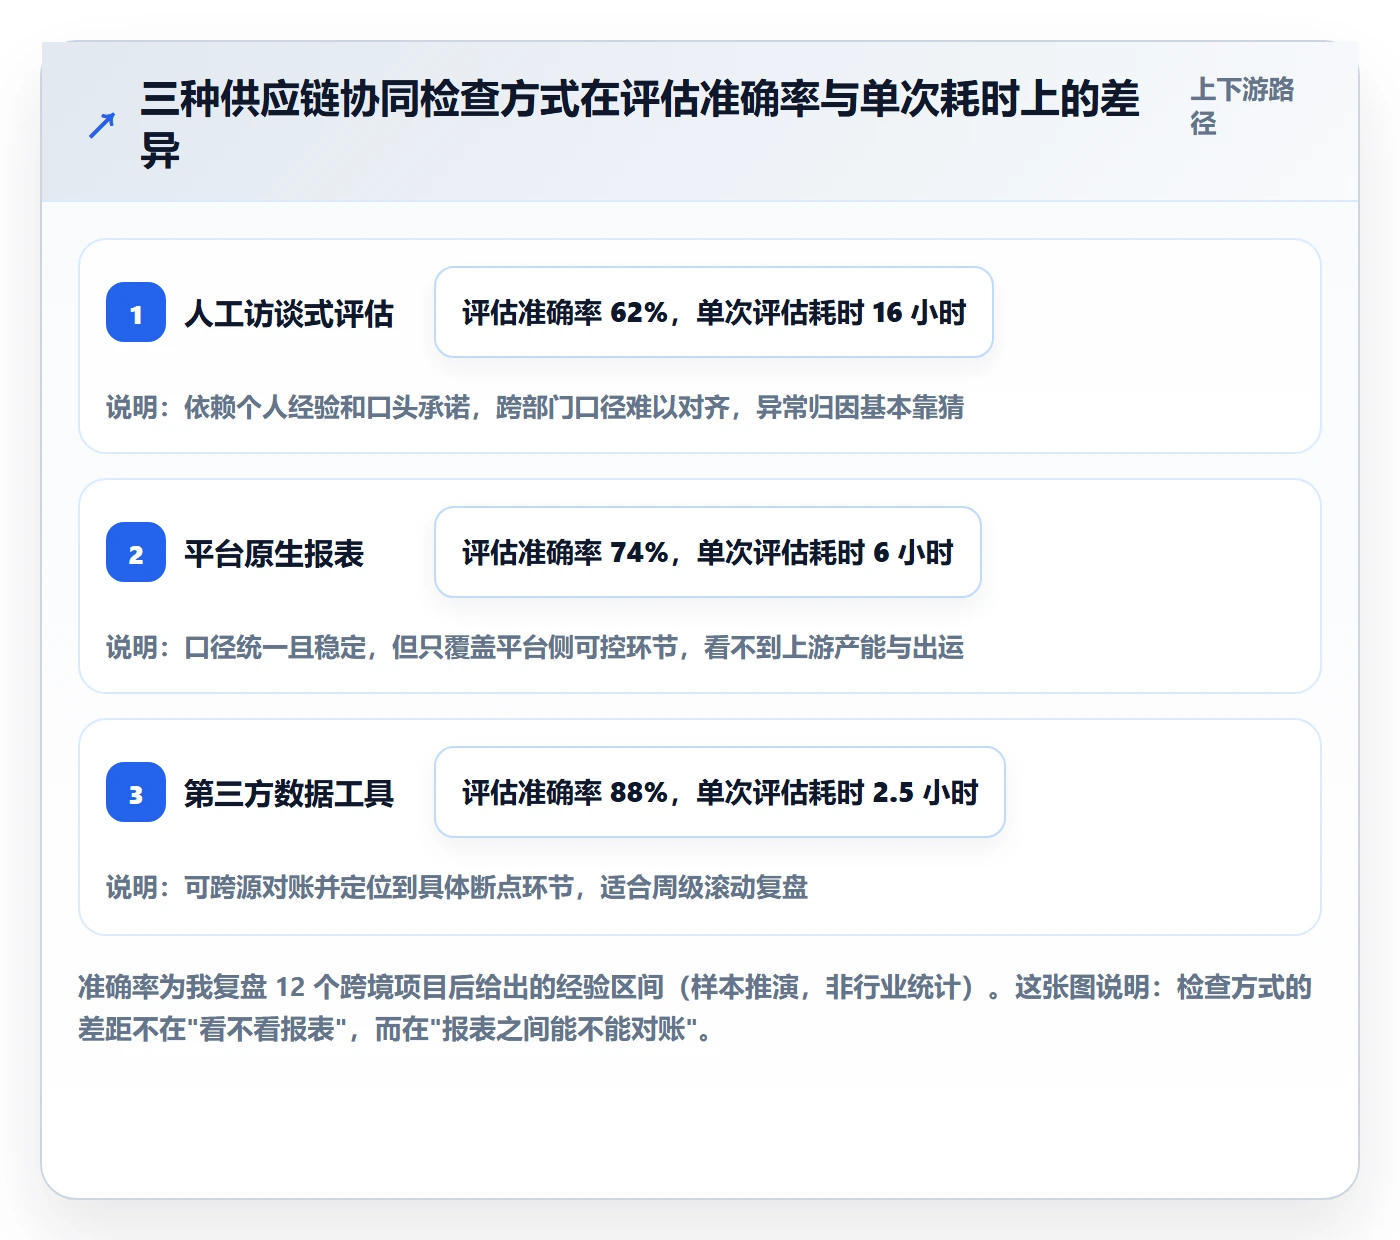The image size is (1400, 1240).
Task: Click the 上下游路径 tag in the header
Action: (x=1242, y=106)
